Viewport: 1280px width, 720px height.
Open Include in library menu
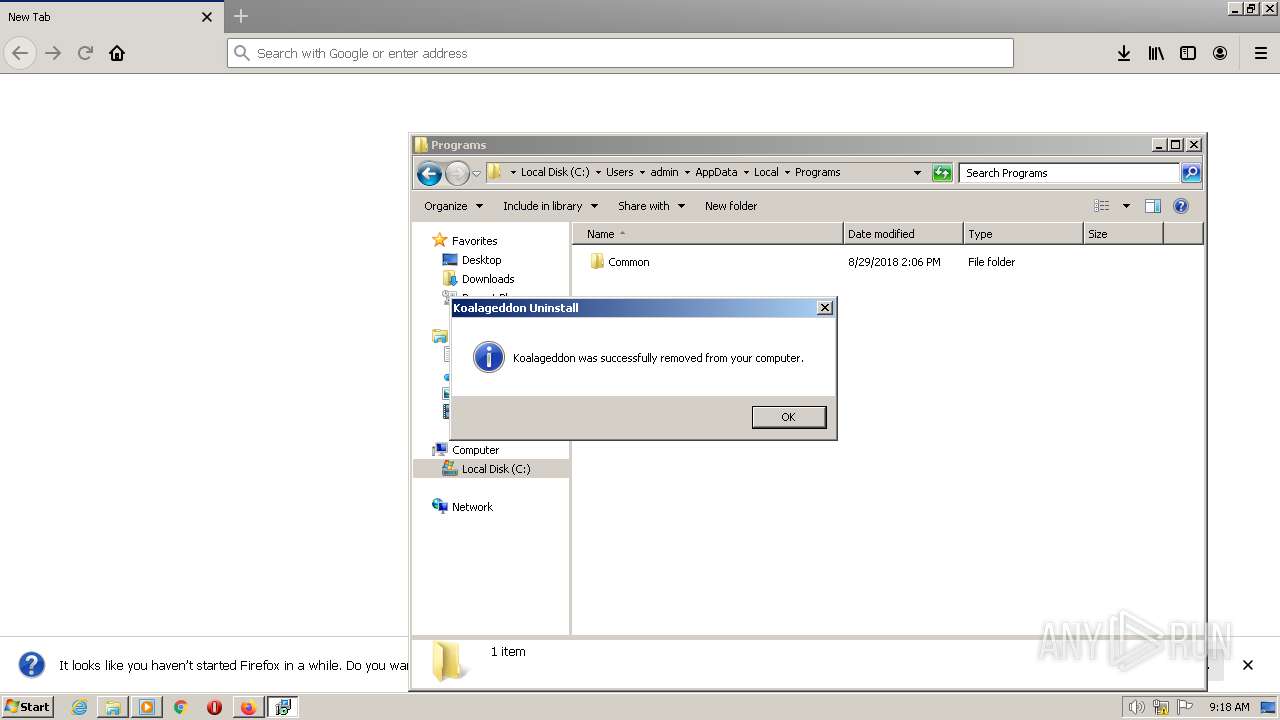550,206
